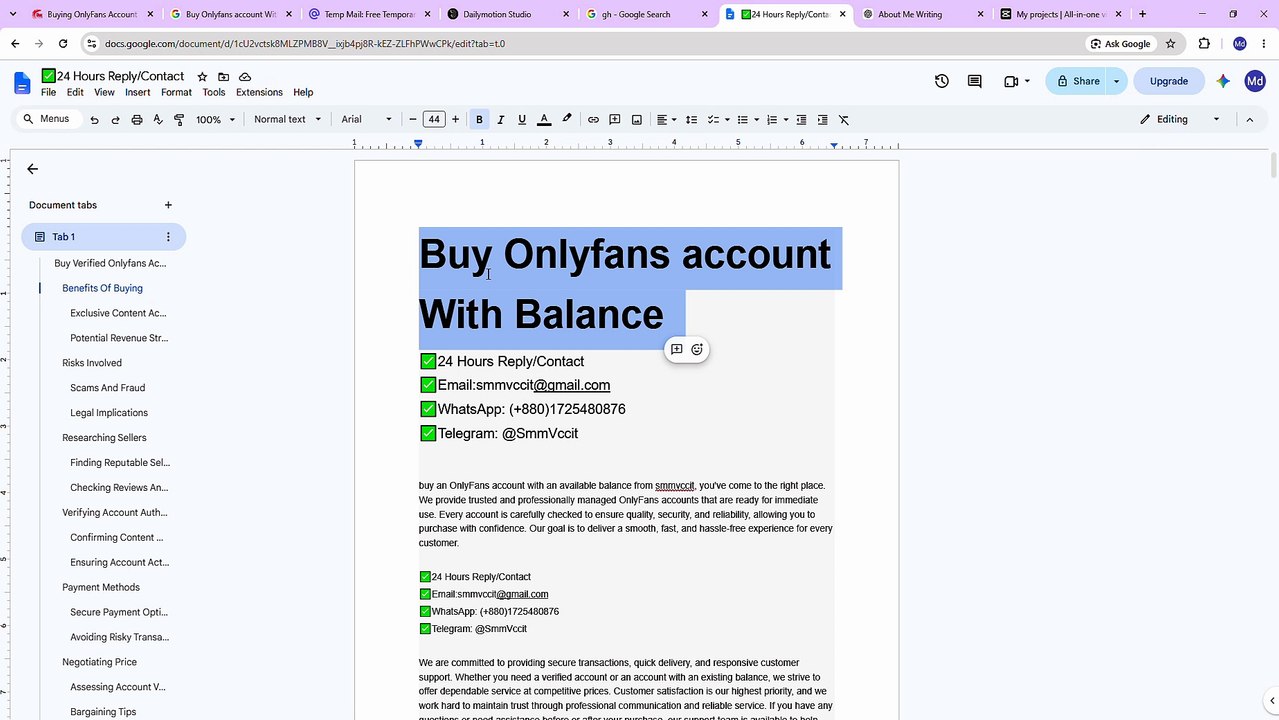Open version history clock icon

[x=942, y=81]
